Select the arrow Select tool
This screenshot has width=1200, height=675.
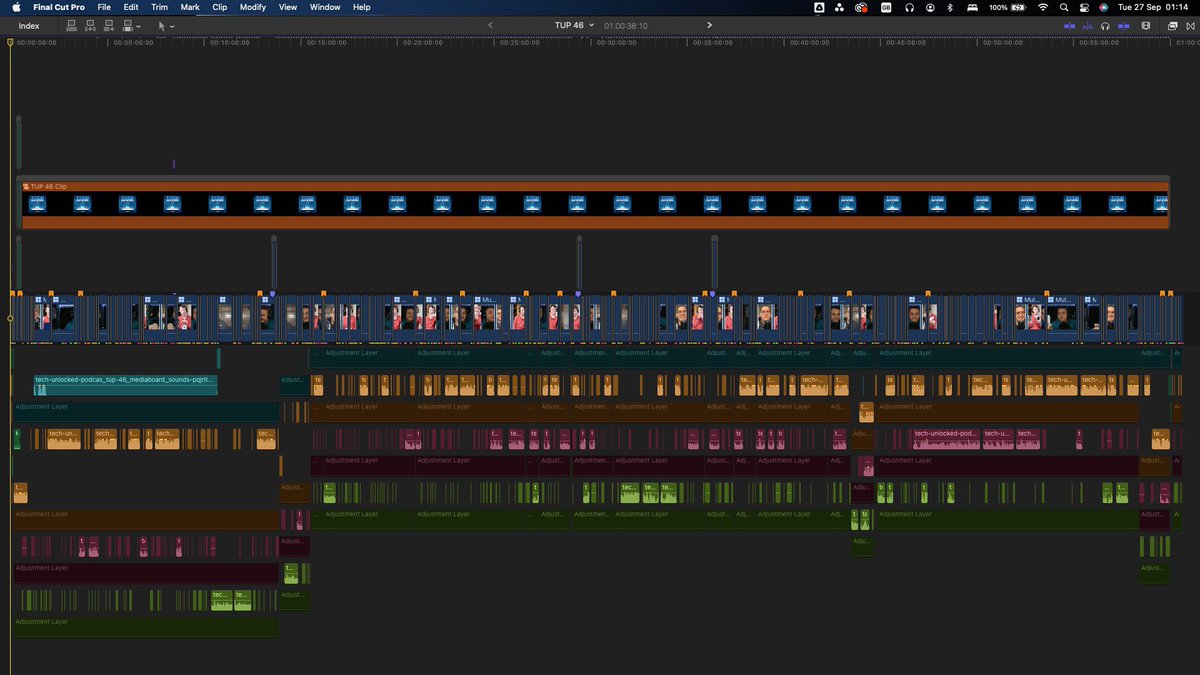[x=163, y=26]
